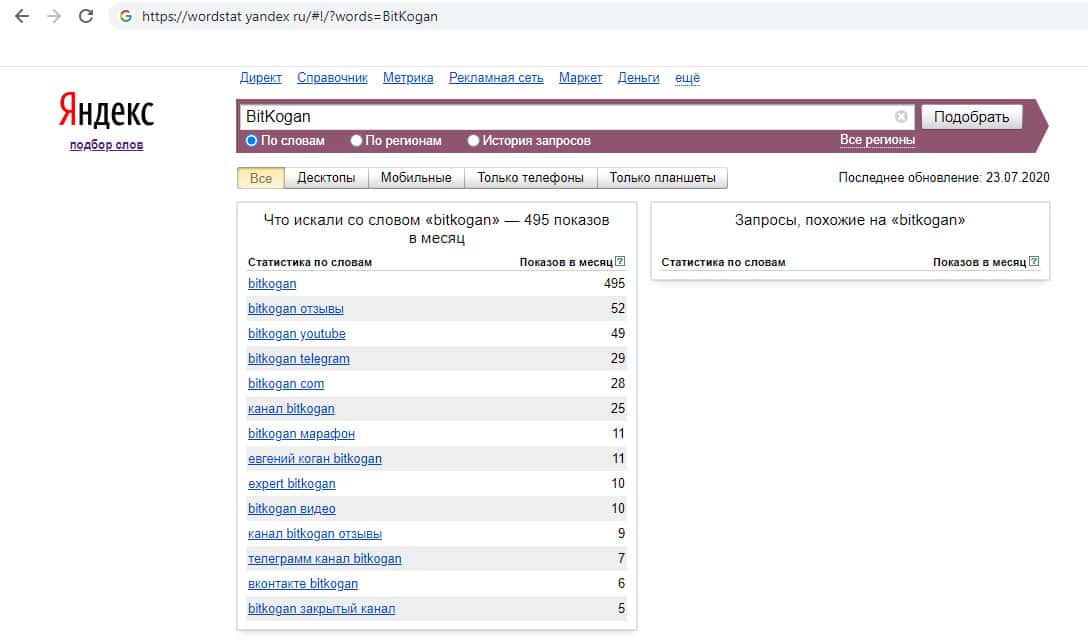Select the 'Только телефоны' tab
Viewport: 1088px width, 643px height.
(530, 178)
